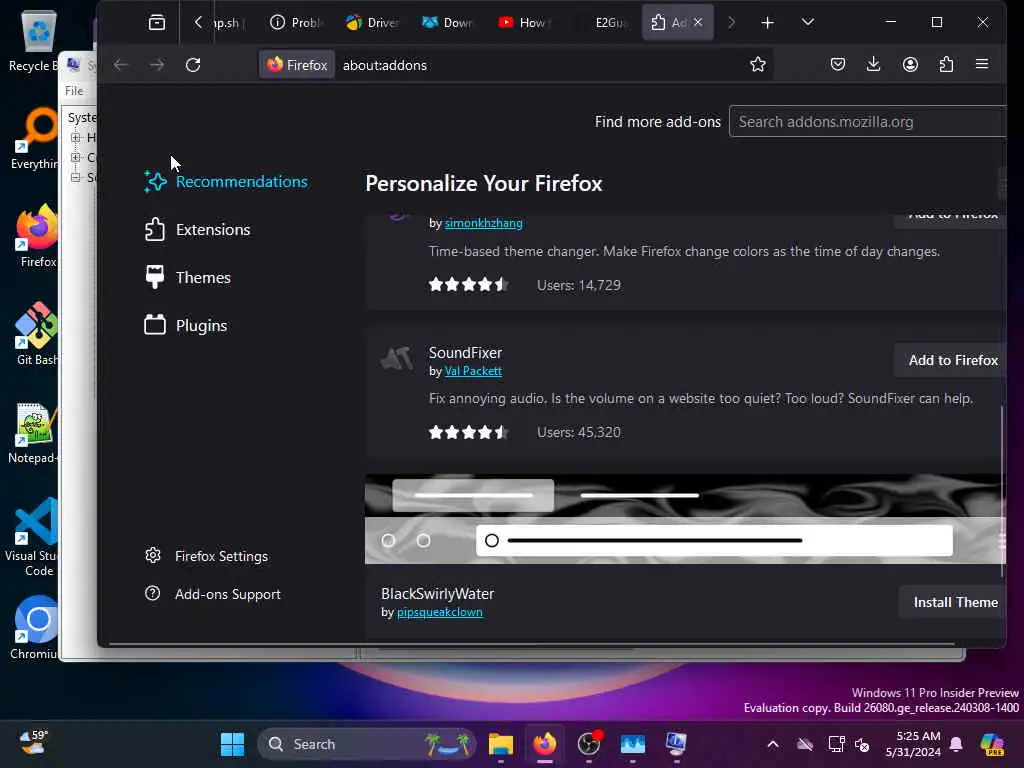Click the add-ons page vertical scrollbar

coord(1002,491)
